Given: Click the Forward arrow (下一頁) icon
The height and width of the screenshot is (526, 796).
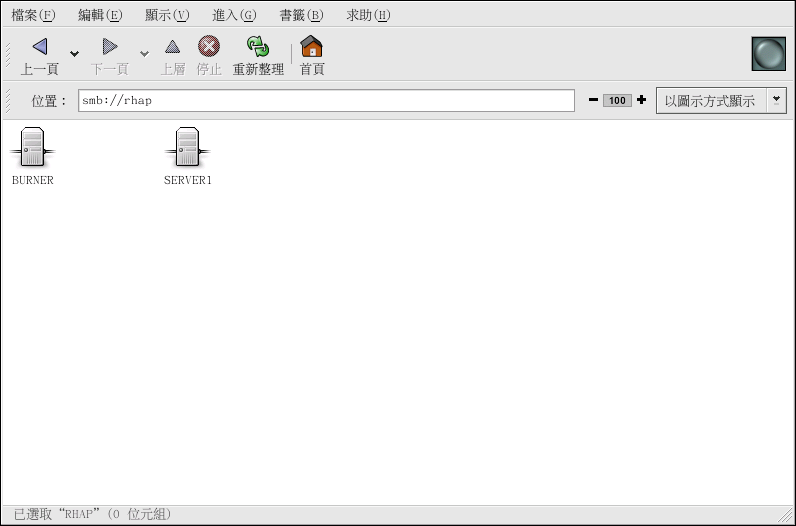Looking at the screenshot, I should tap(110, 47).
